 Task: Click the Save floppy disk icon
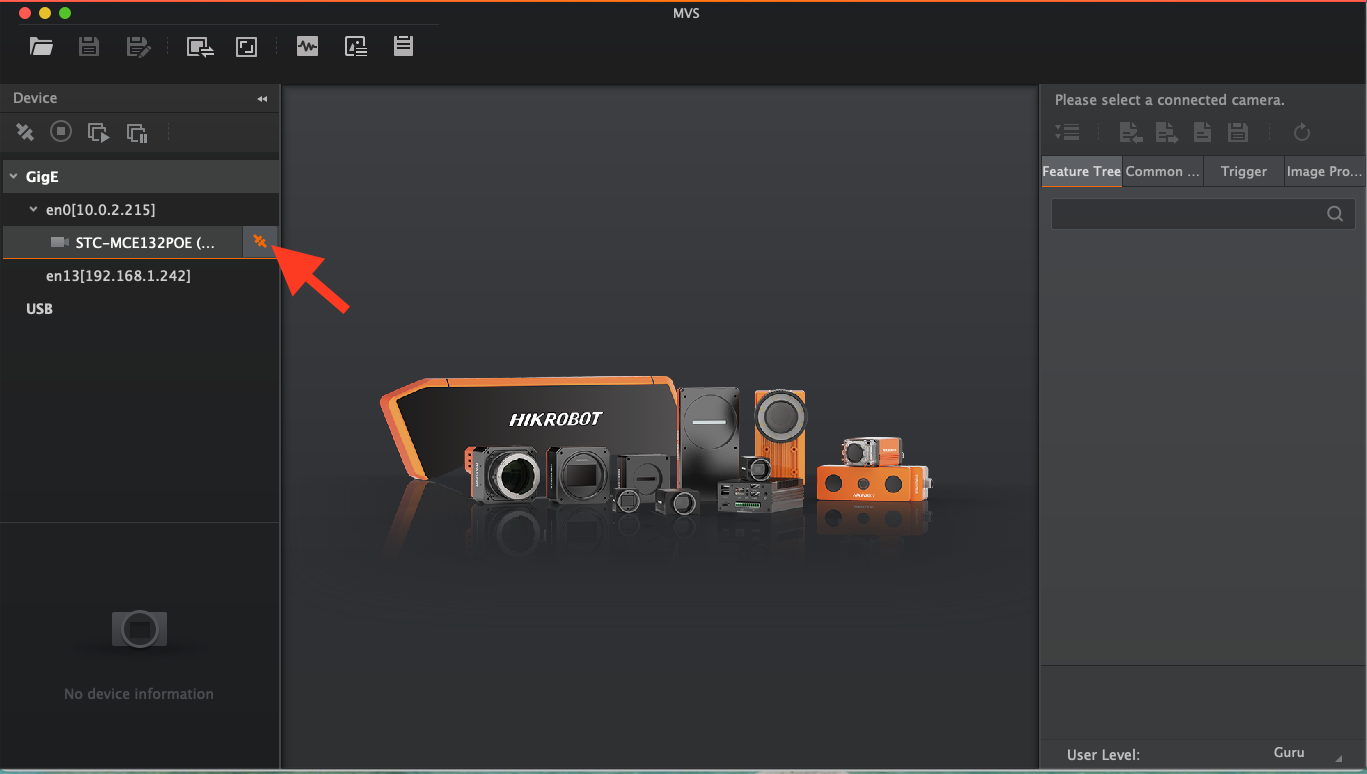(89, 46)
